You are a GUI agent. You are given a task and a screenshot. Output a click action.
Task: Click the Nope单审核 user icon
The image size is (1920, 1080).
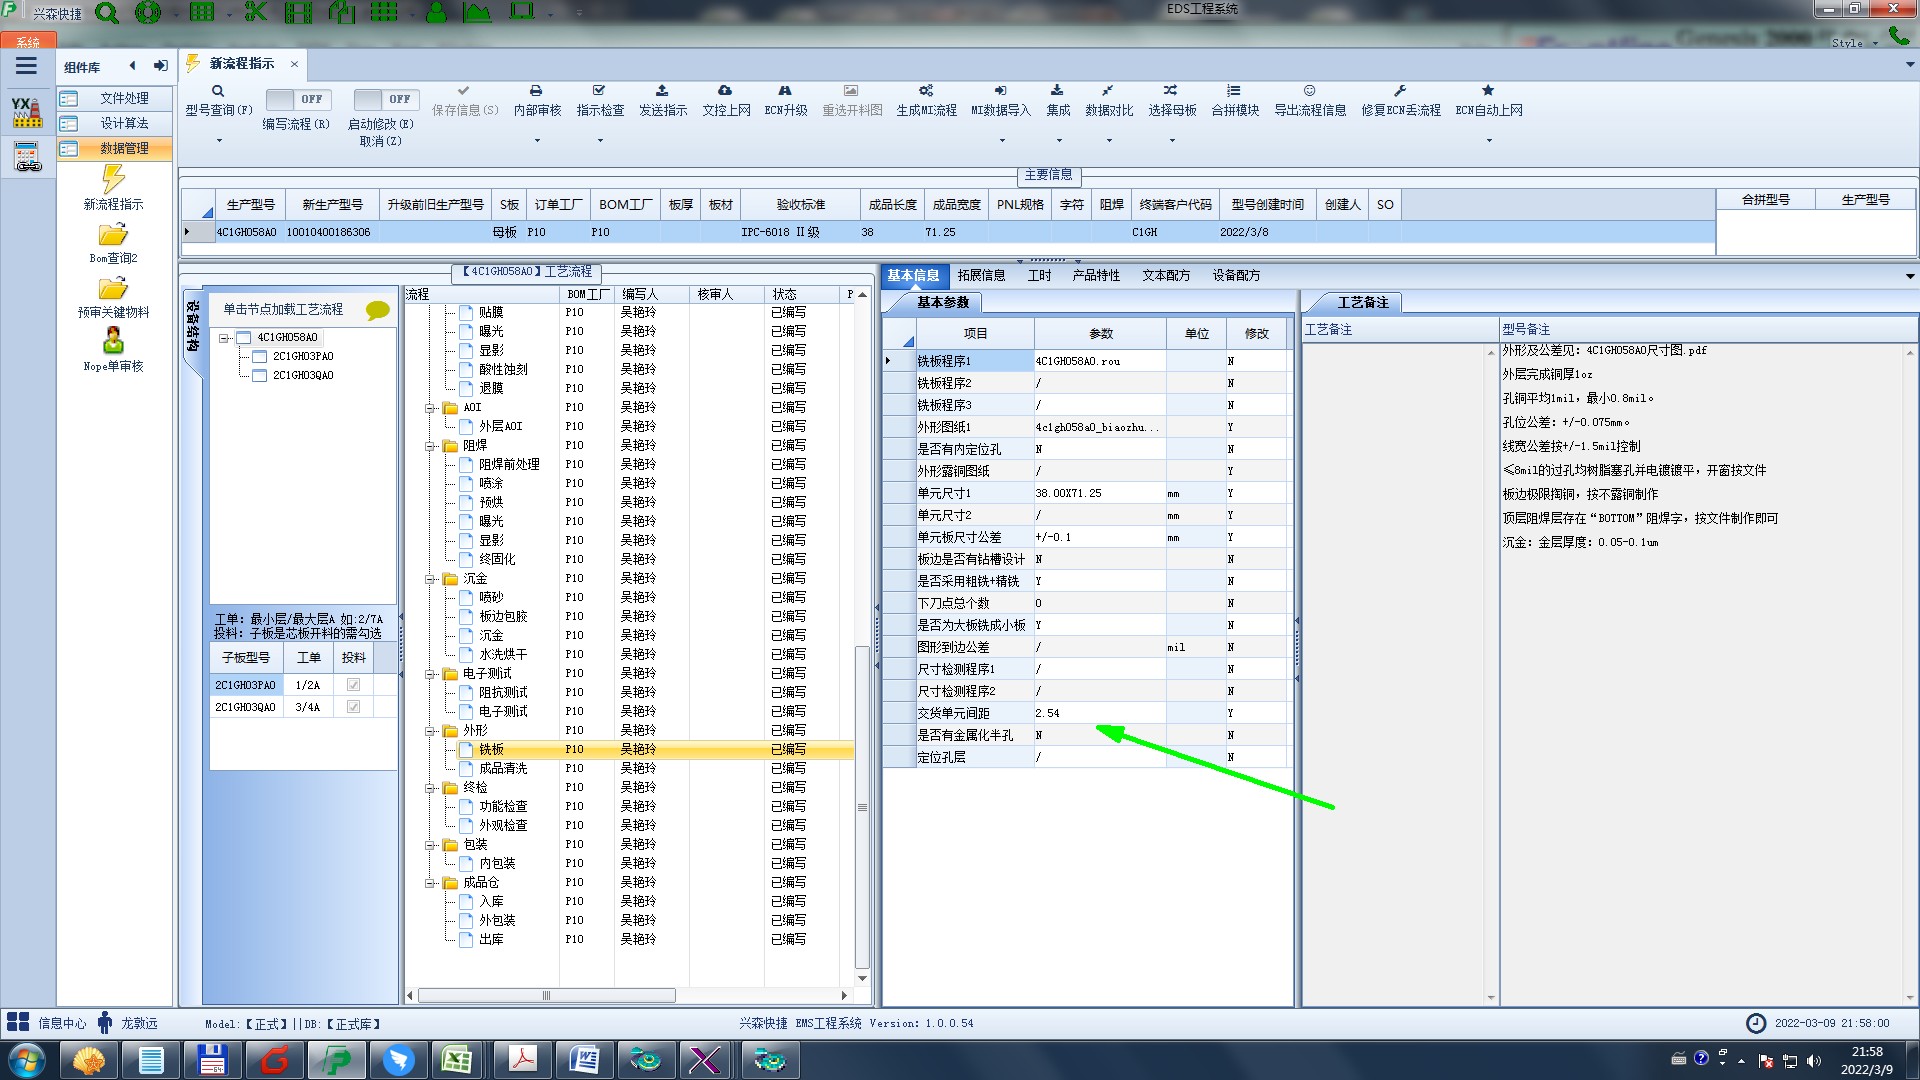coord(113,342)
